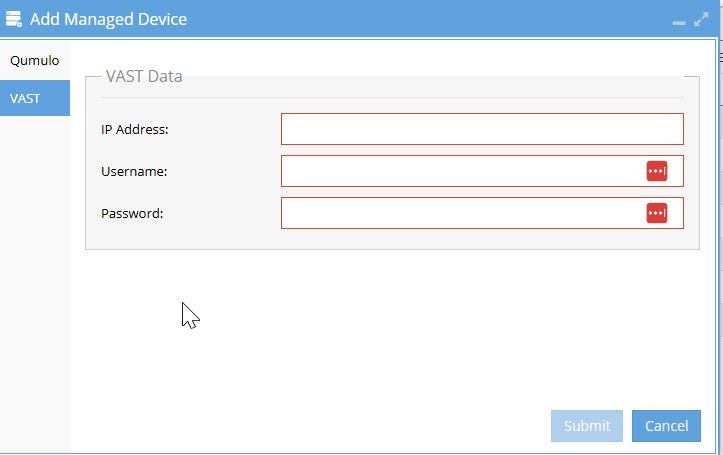Click into the Username text box
This screenshot has width=723, height=455.
(482, 171)
